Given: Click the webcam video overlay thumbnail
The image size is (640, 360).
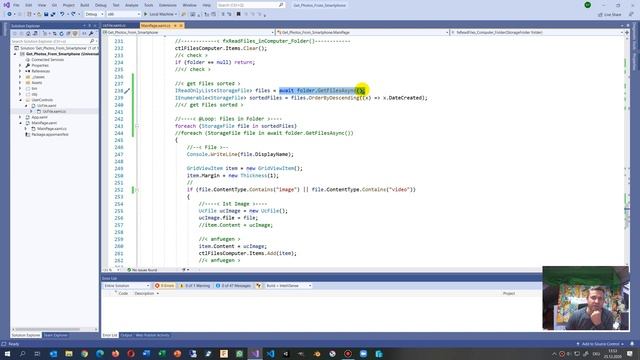Looking at the screenshot, I should 585,298.
